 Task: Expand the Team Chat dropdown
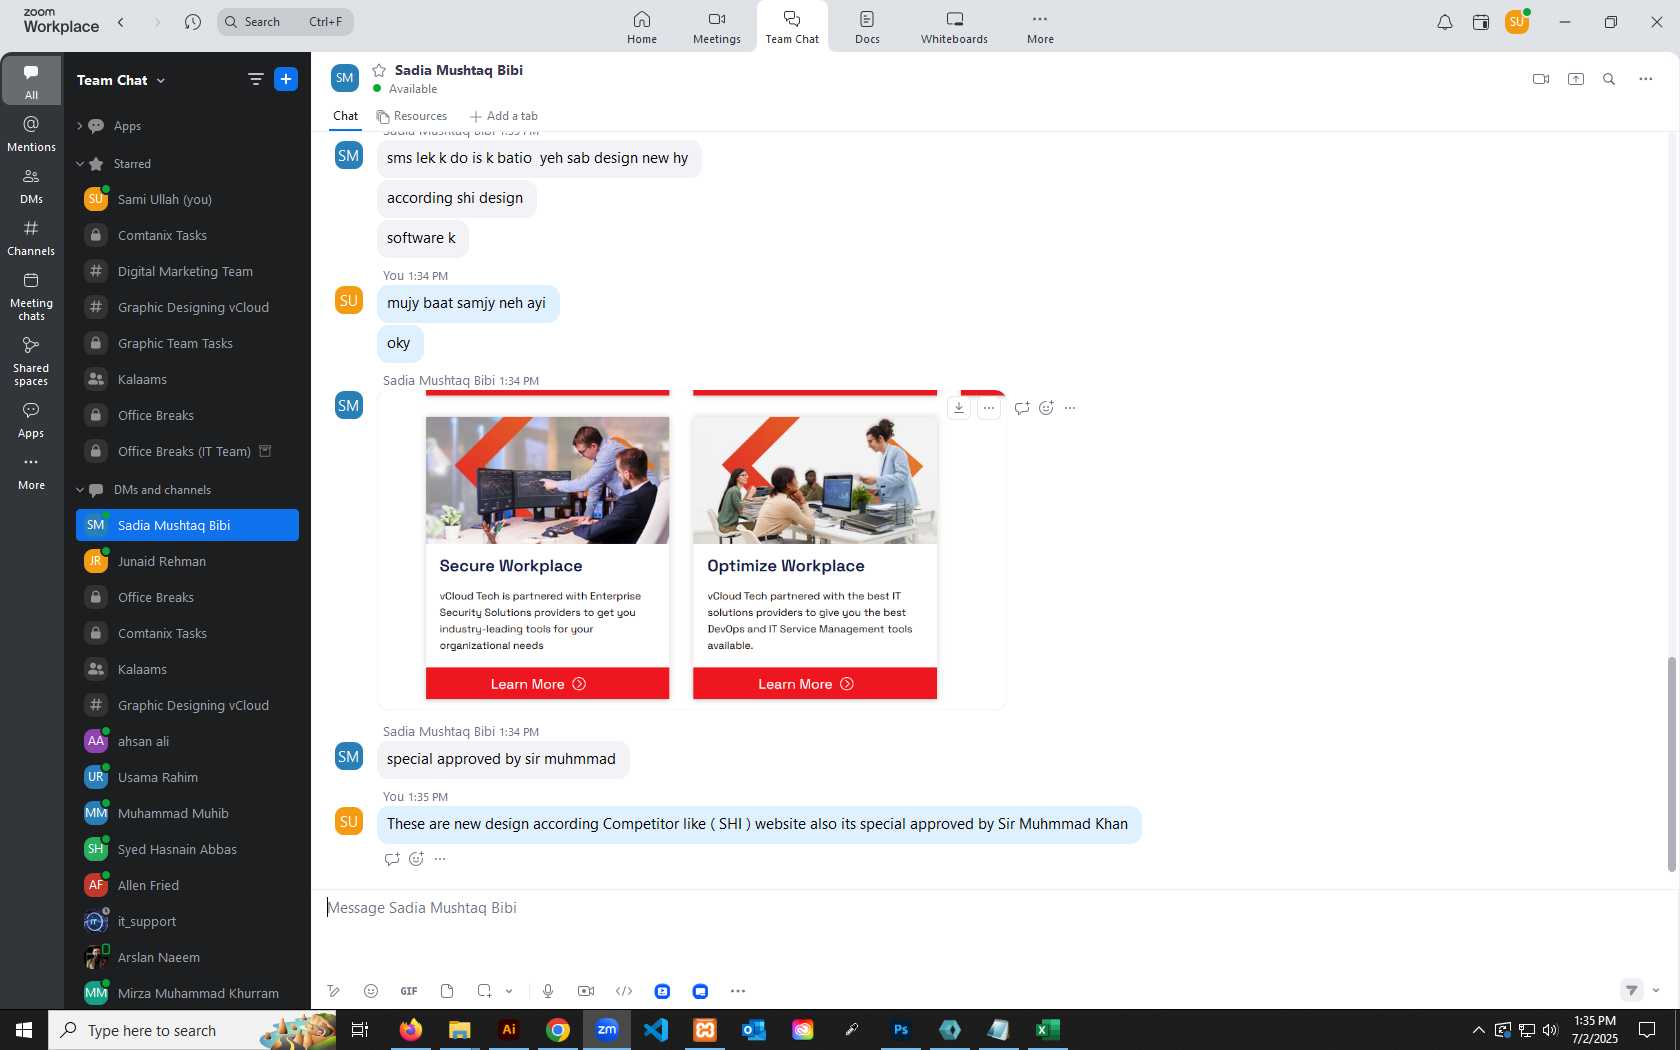161,80
